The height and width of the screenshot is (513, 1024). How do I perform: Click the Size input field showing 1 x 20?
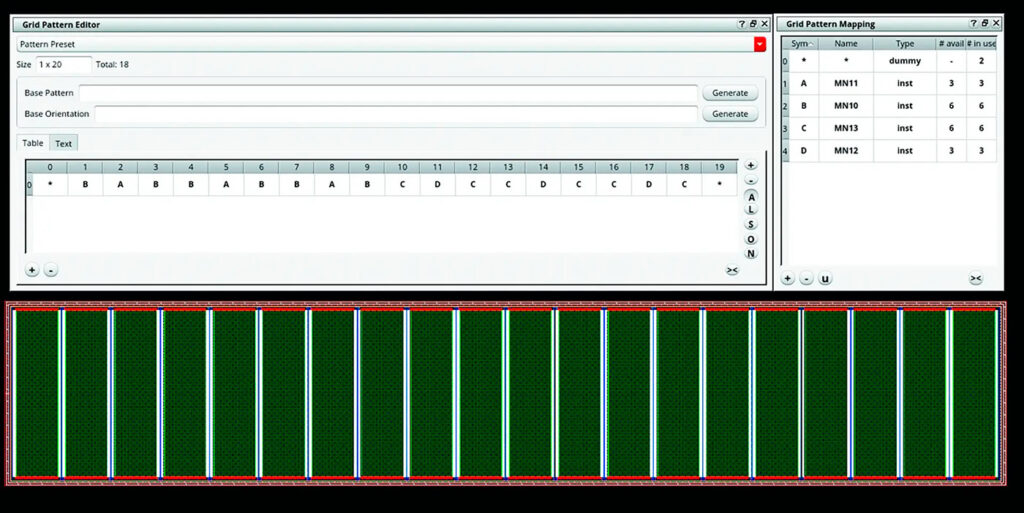64,64
